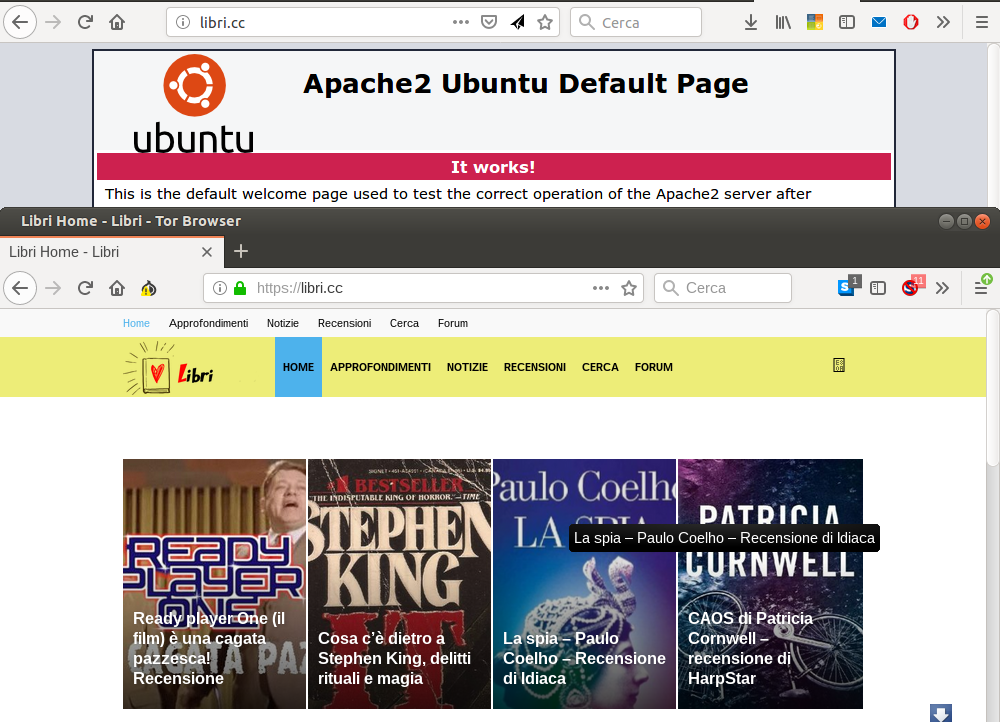1000x722 pixels.
Task: Open the La spia Paulo Coelho card
Action: coord(584,584)
